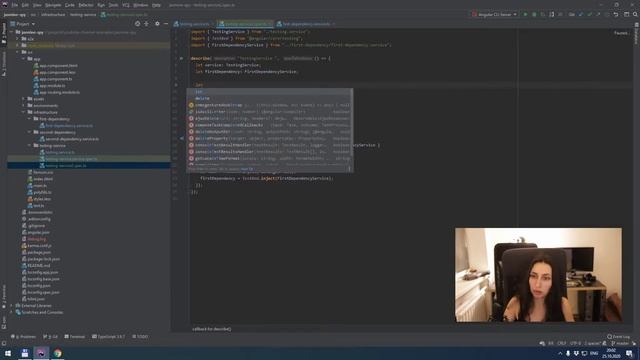Click the describe run gutter icon
The height and width of the screenshot is (360, 640).
pos(181,58)
